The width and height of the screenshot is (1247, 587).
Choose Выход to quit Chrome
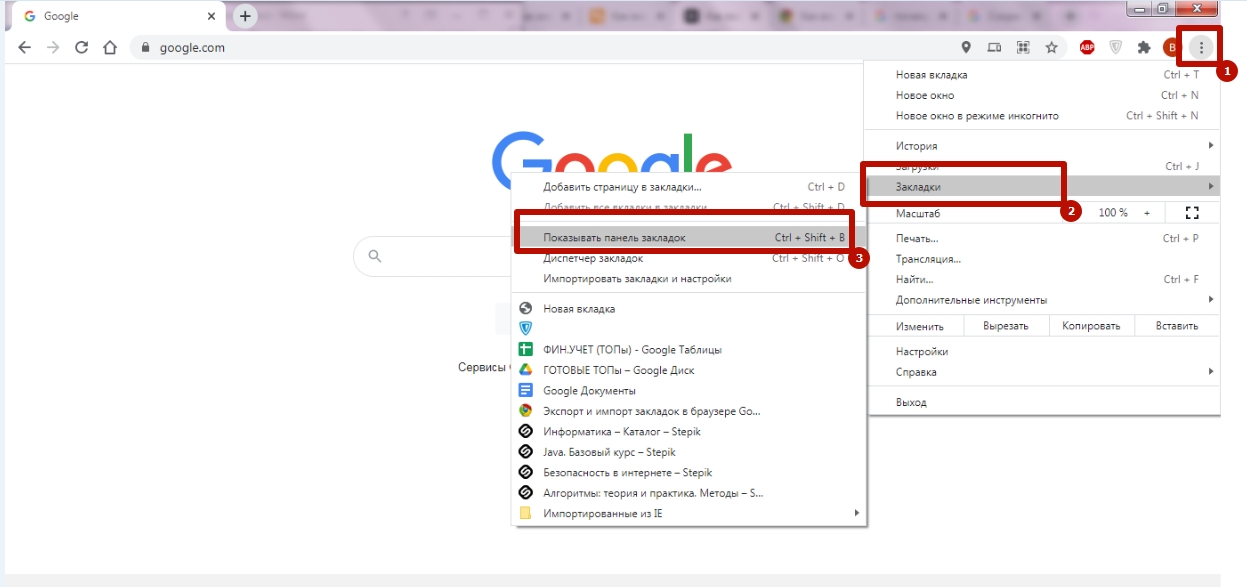pyautogui.click(x=1042, y=402)
